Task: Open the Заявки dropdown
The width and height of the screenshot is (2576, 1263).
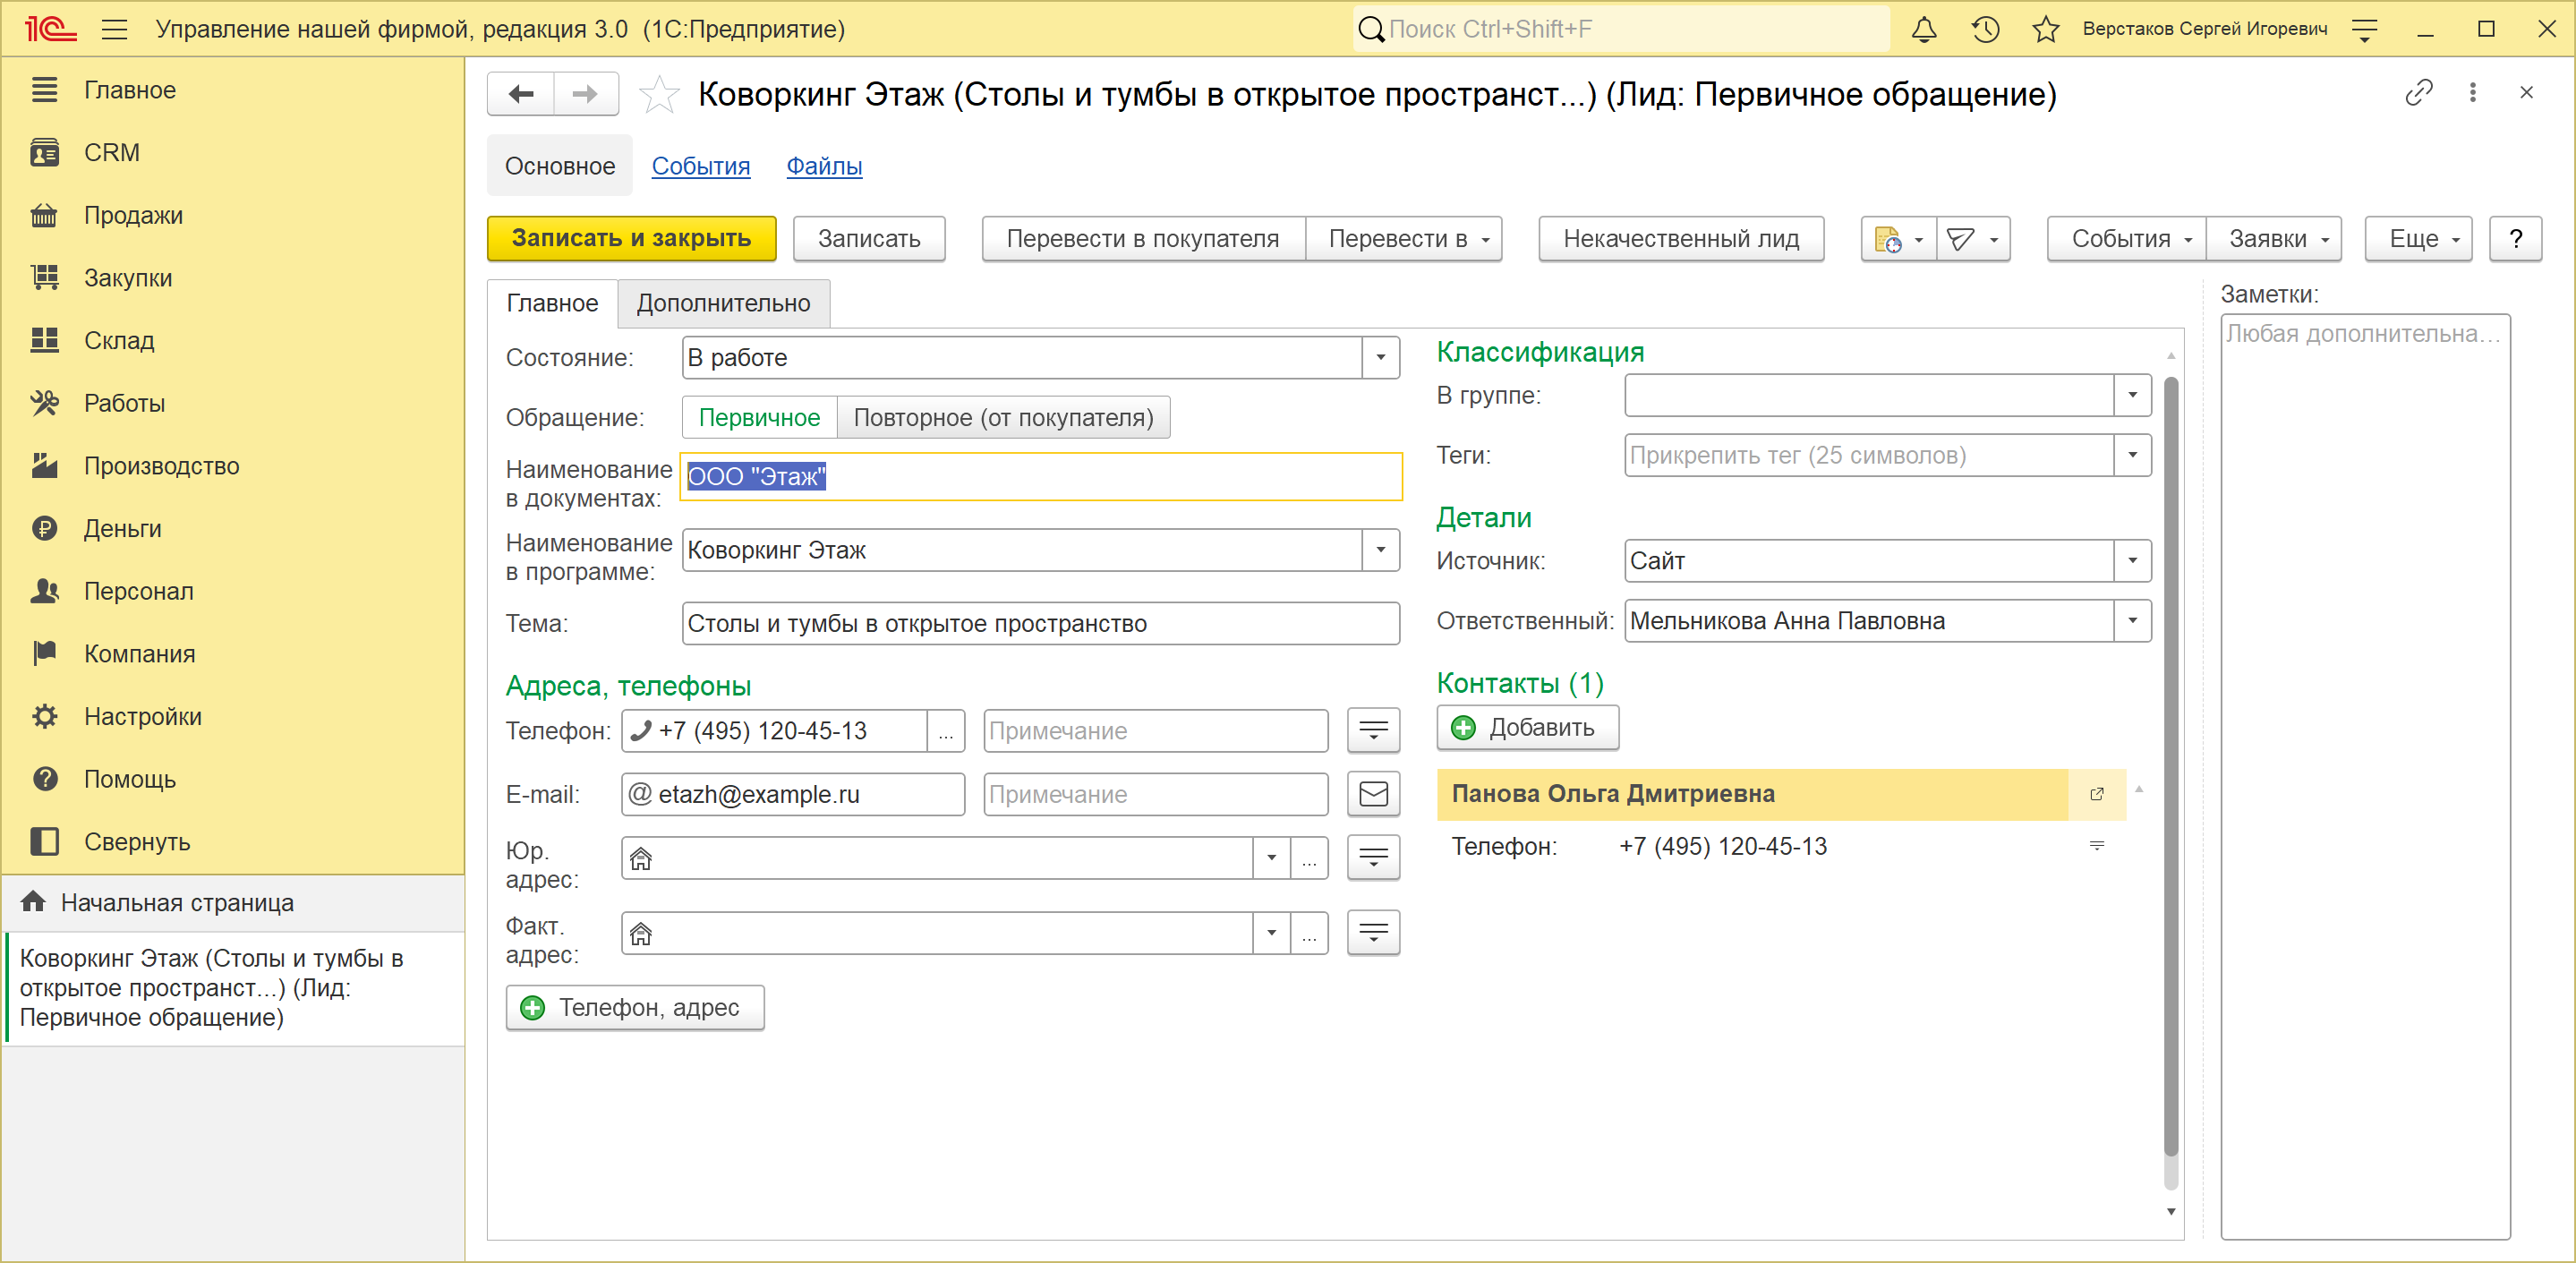Action: [x=2274, y=239]
